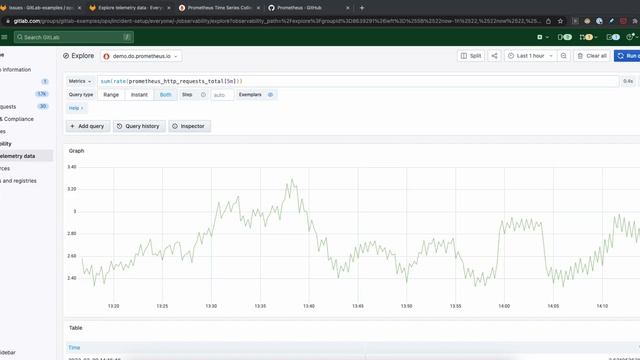Click the 14:00 time axis label
The image size is (640, 360).
(x=504, y=306)
